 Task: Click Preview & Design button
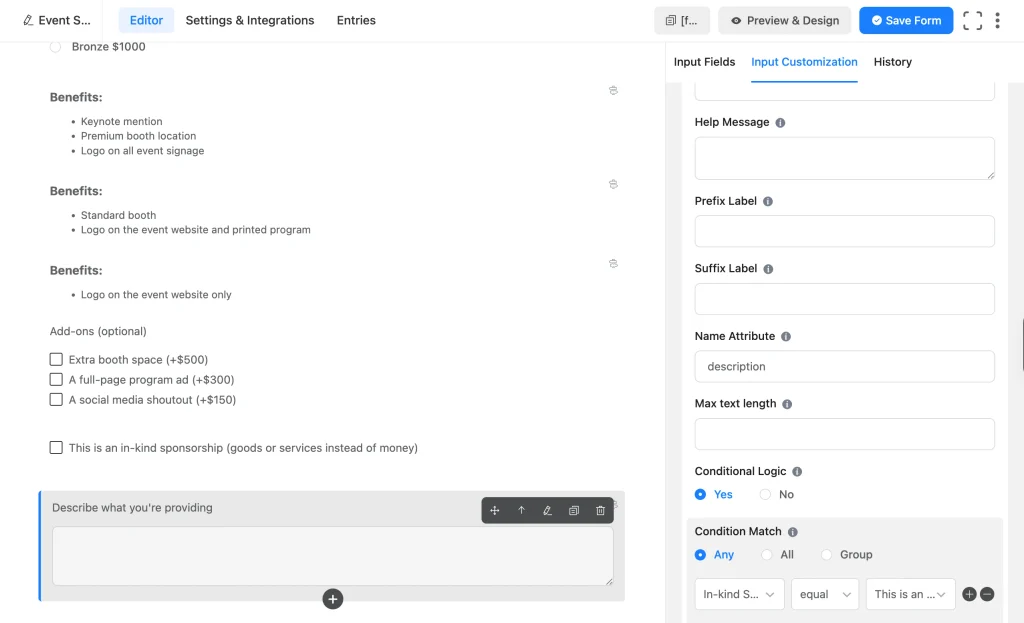click(x=784, y=20)
